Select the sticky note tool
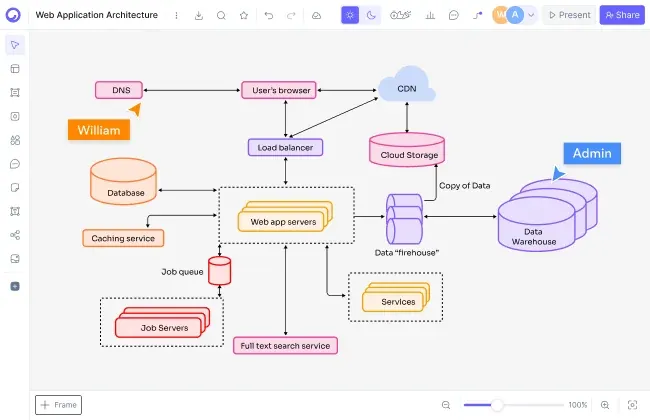The width and height of the screenshot is (650, 420). click(15, 187)
